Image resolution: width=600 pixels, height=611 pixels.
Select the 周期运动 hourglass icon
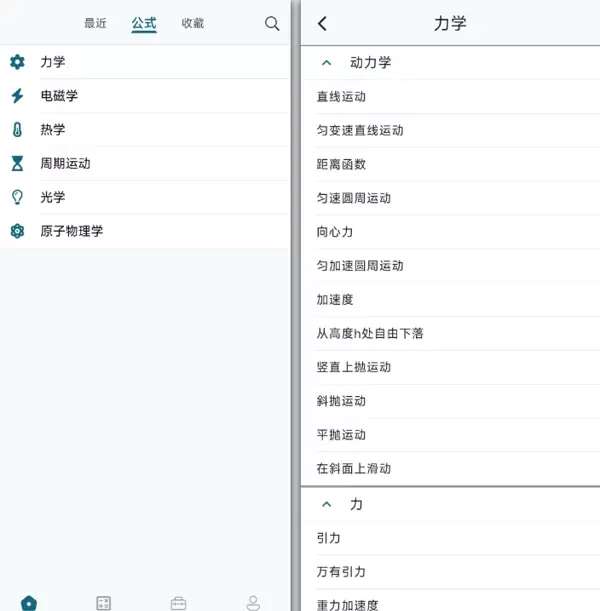[x=17, y=163]
